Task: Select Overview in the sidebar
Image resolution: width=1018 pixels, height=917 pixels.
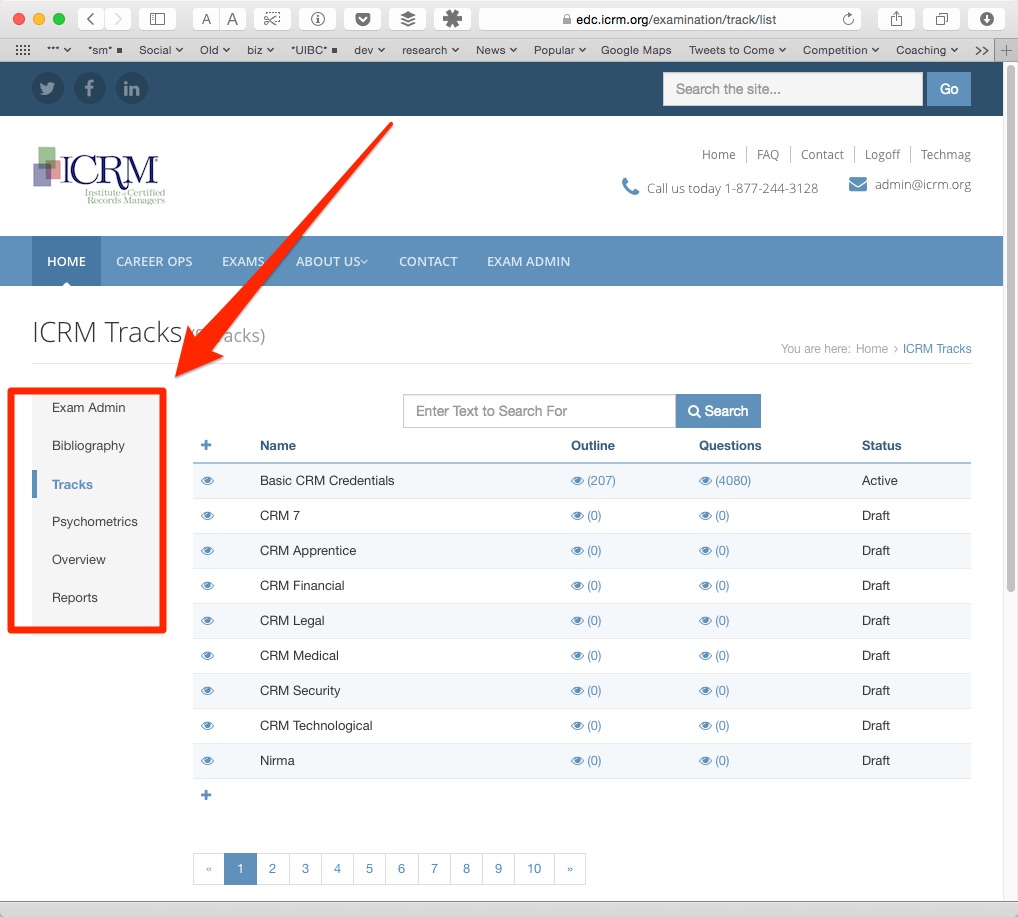Action: (x=79, y=559)
